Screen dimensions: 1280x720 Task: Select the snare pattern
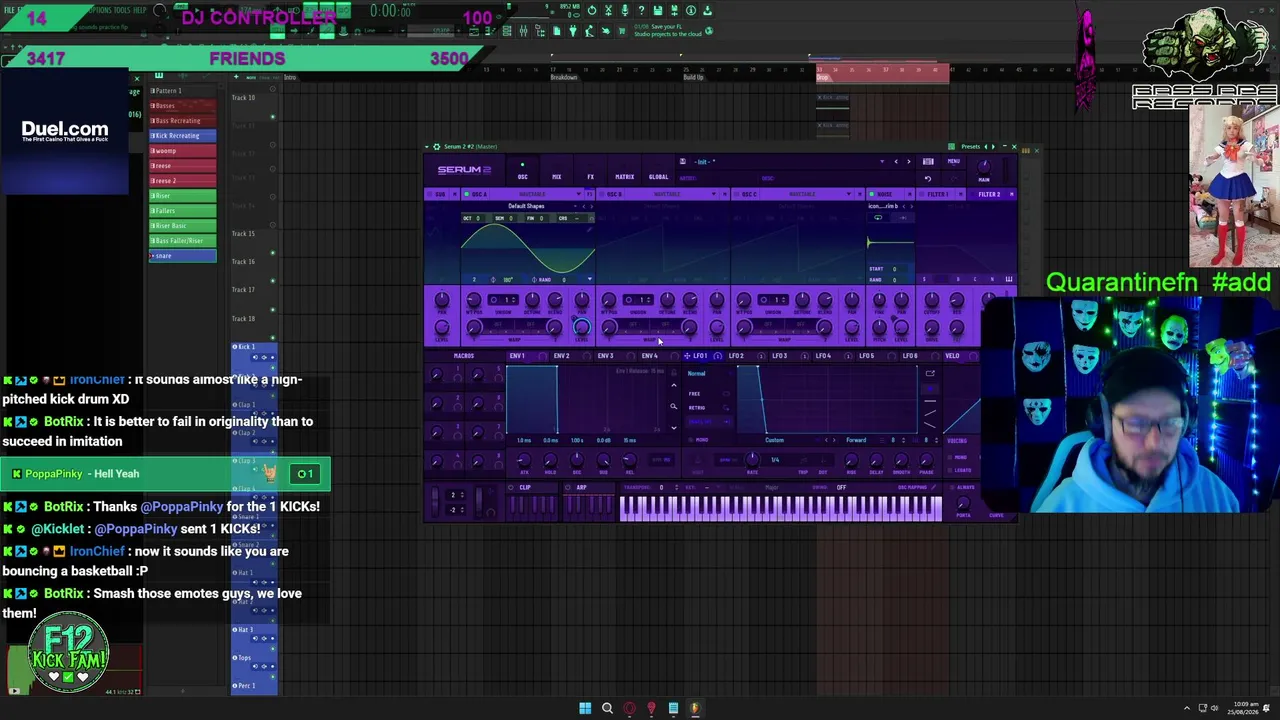tap(183, 256)
